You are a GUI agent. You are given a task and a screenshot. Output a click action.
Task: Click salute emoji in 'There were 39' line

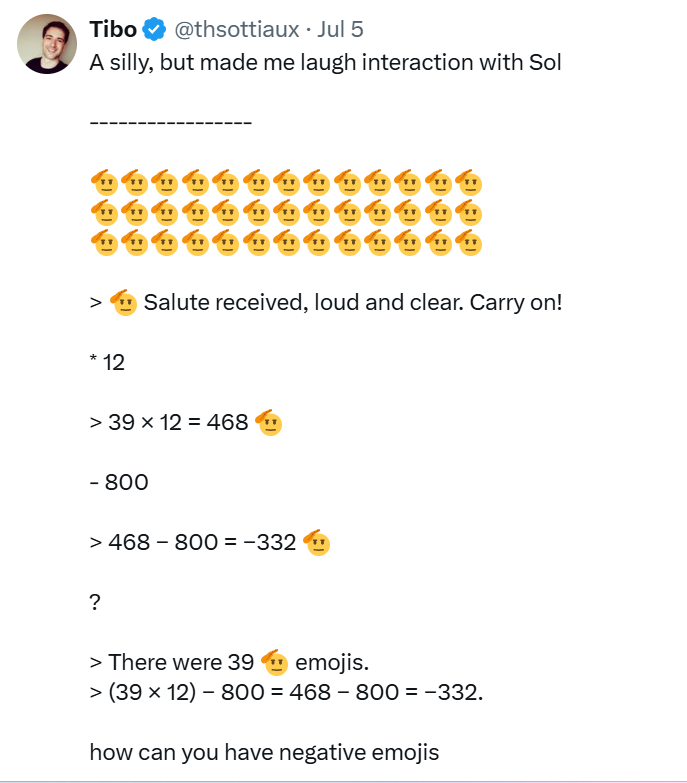coord(275,663)
